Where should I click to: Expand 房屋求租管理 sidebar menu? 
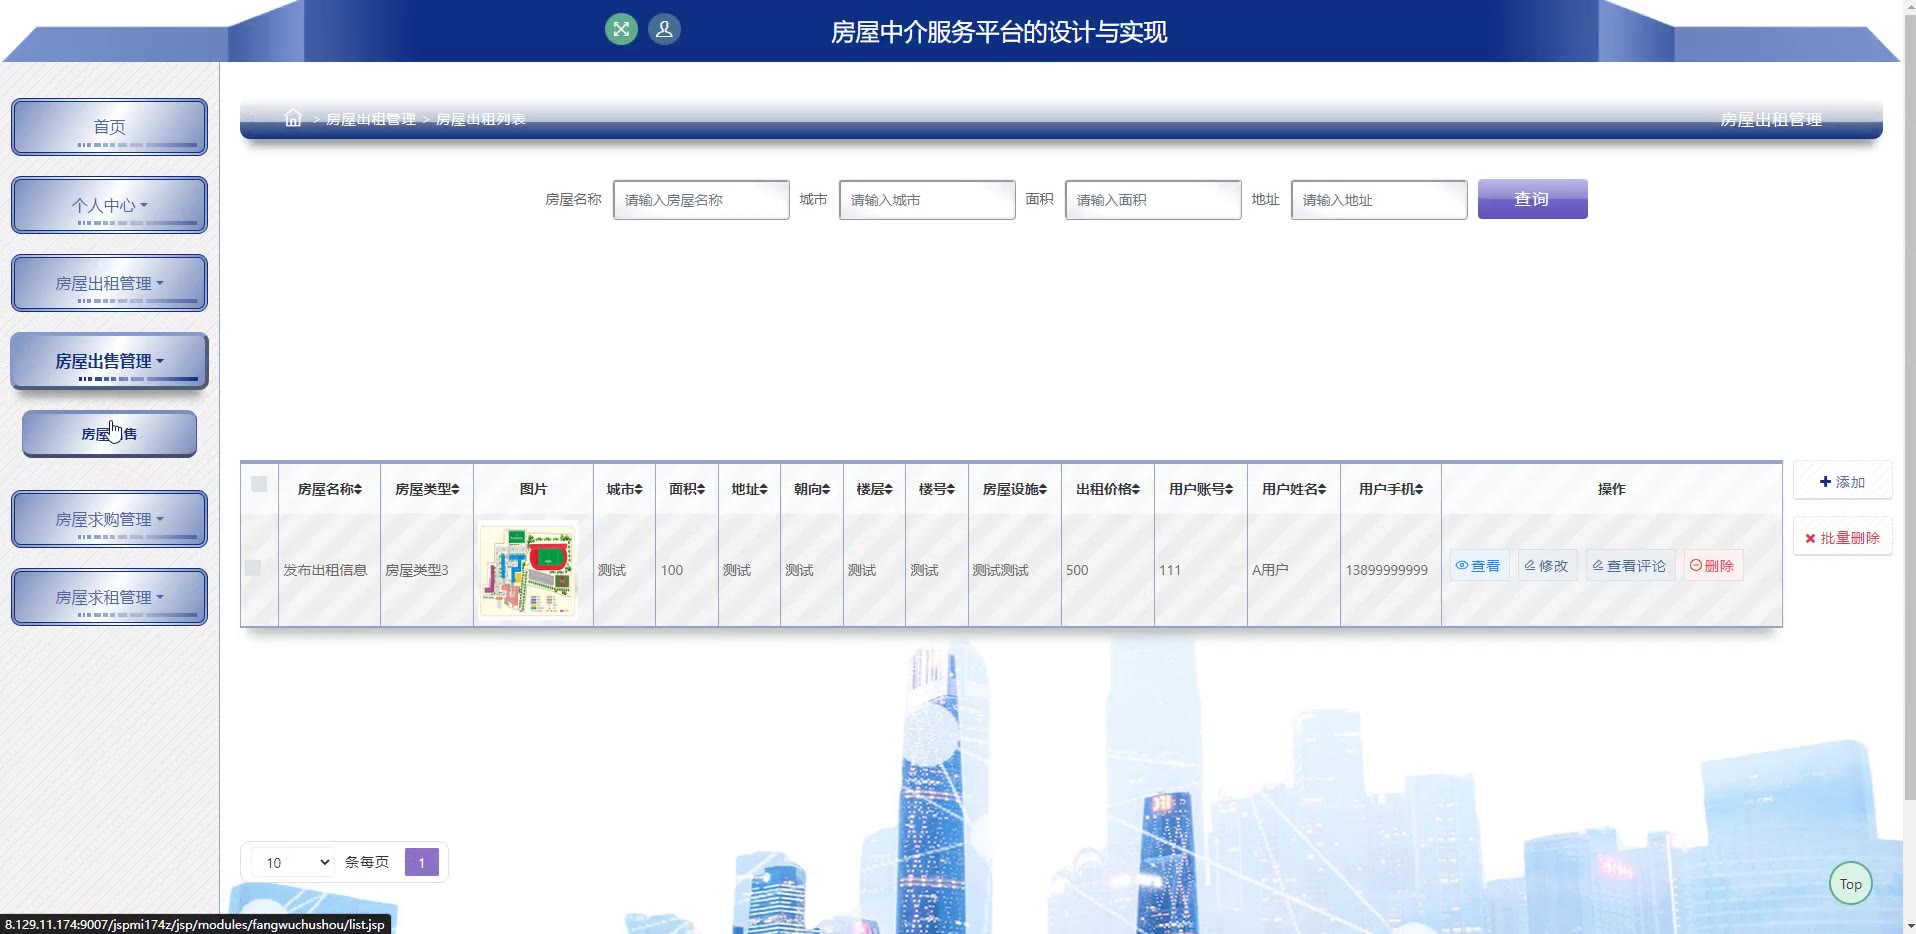109,597
